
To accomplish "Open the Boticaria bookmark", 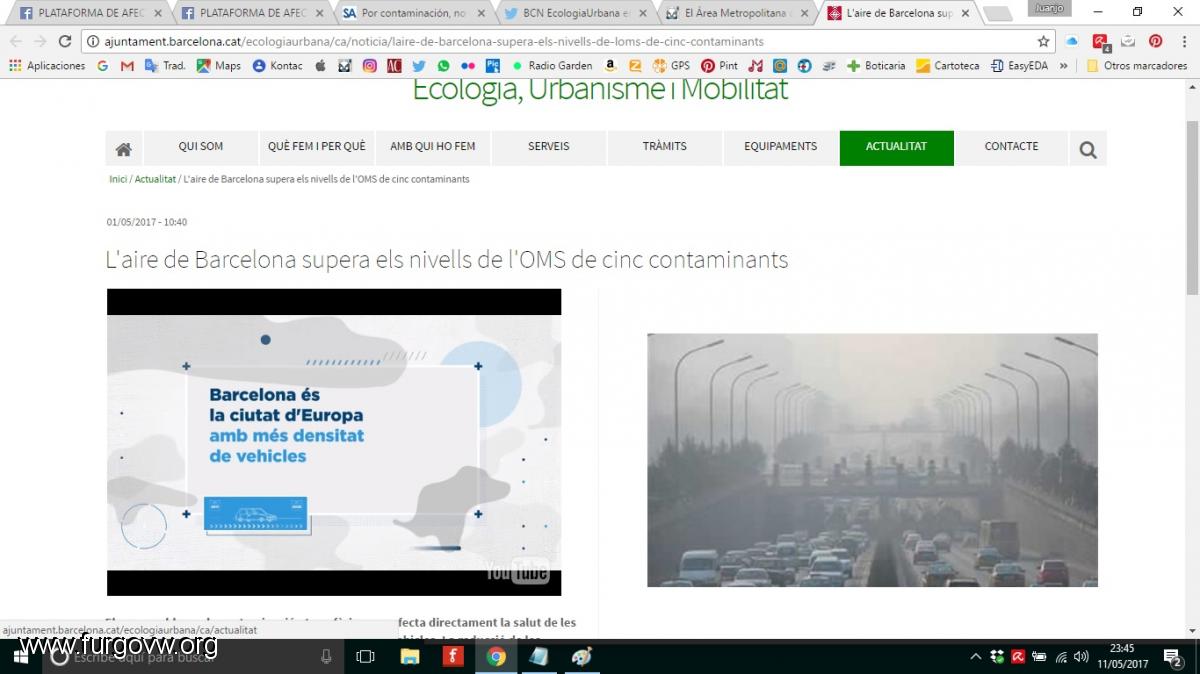I will pos(876,66).
